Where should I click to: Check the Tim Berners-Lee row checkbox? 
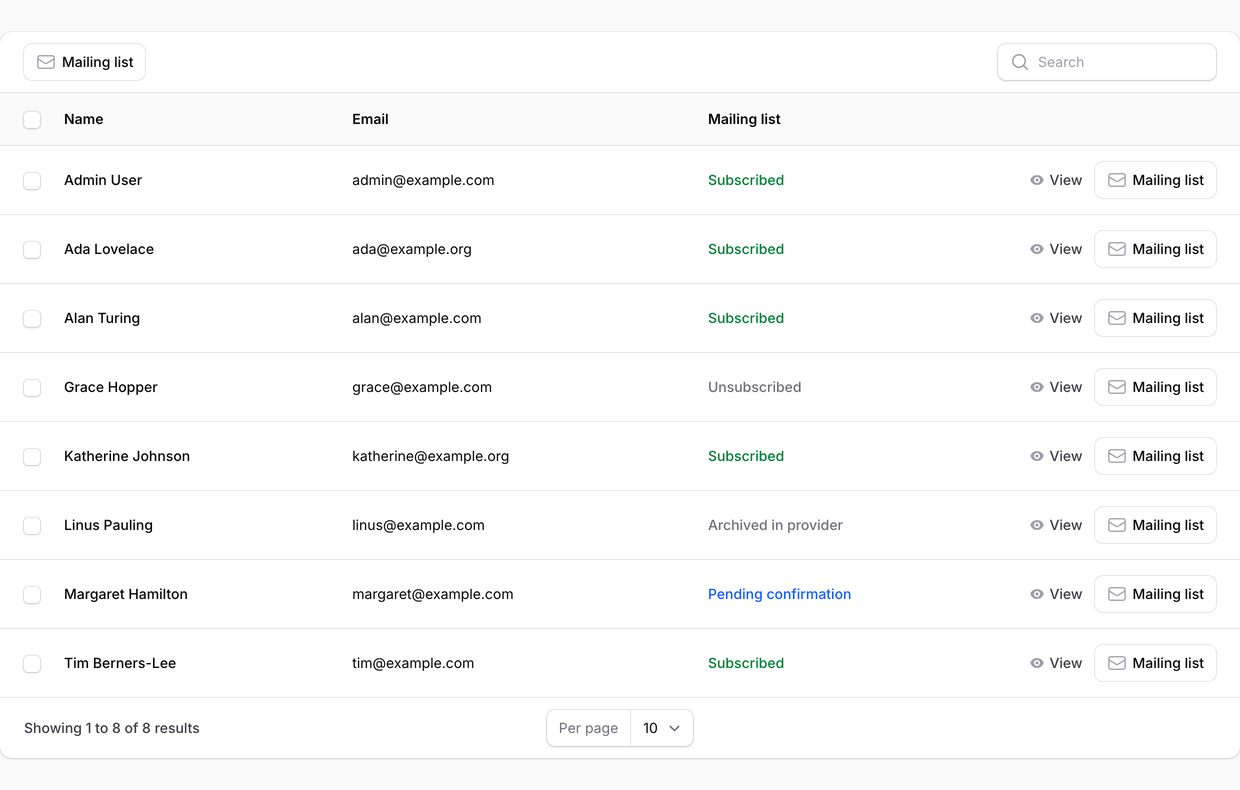tap(32, 664)
